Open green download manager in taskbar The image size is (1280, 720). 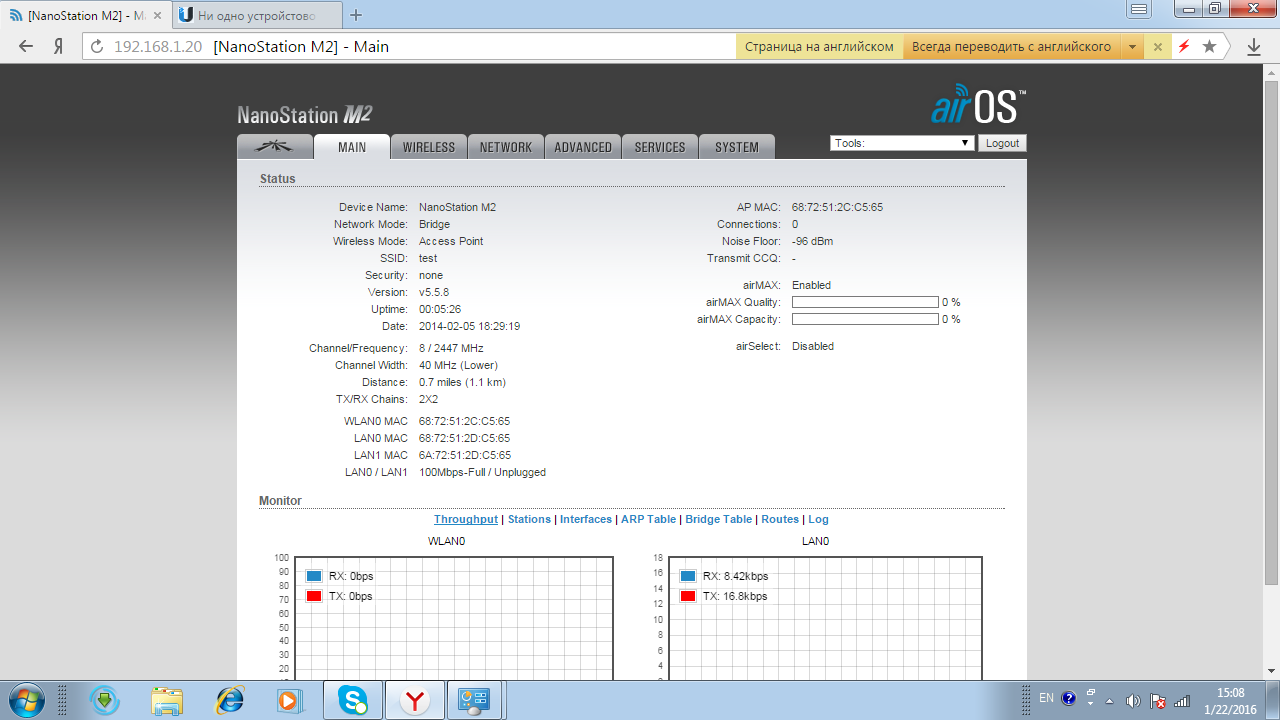click(105, 700)
